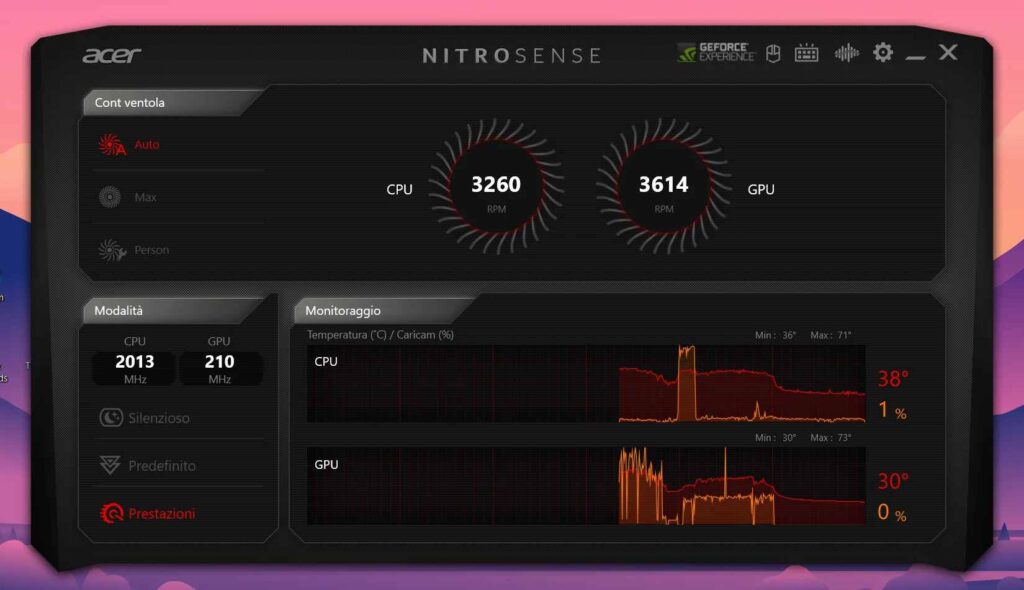Click the CPU temperature graph
The width and height of the screenshot is (1024, 590).
click(x=586, y=384)
